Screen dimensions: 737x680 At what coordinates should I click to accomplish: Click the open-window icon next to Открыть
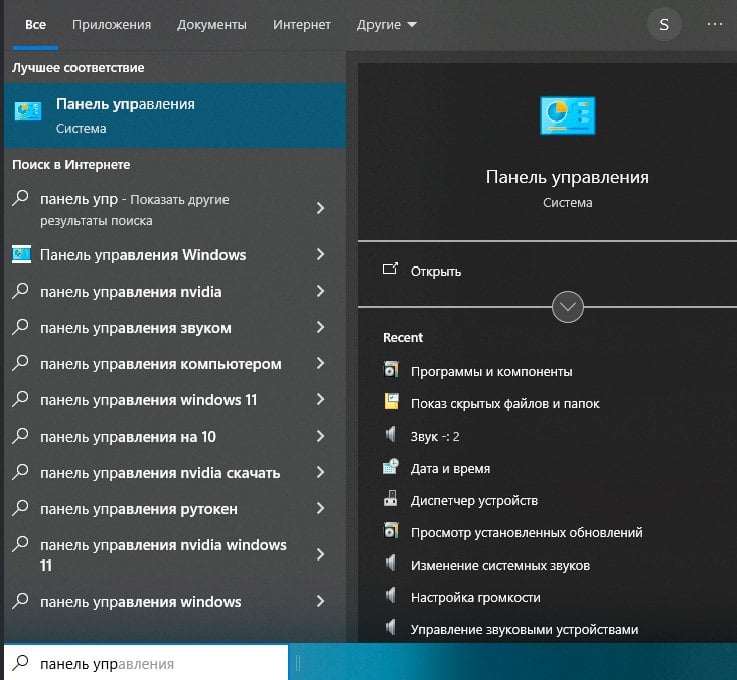pos(390,269)
